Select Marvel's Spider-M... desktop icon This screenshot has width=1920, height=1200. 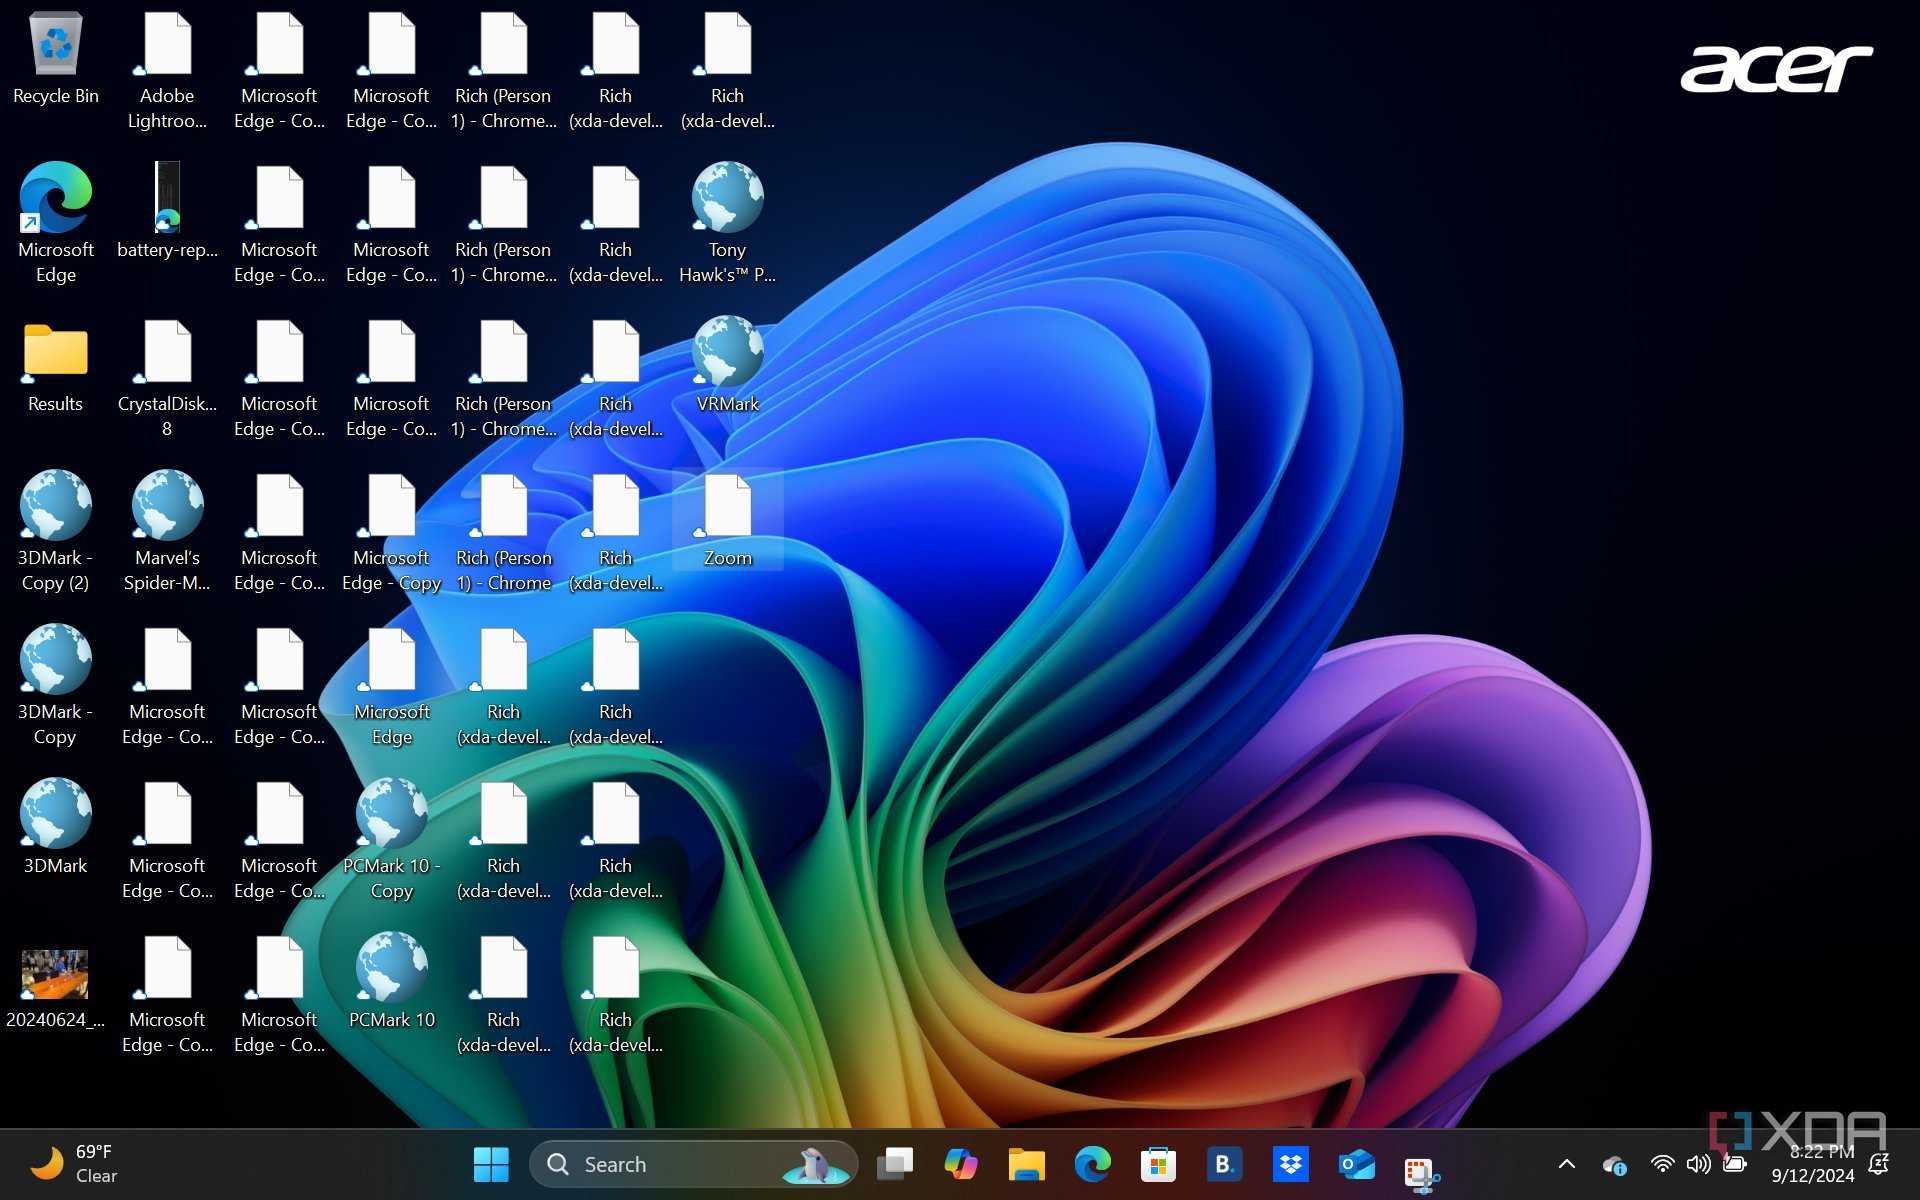tap(167, 532)
